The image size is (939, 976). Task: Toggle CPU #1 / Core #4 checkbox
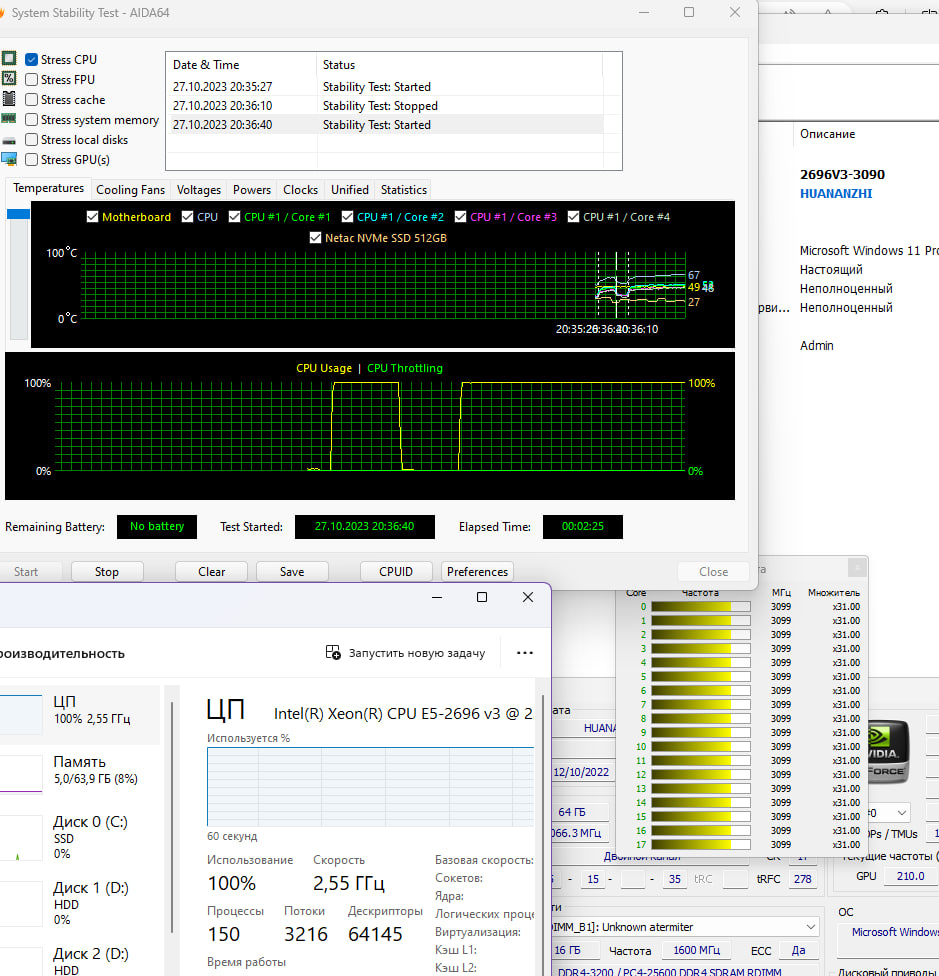tap(573, 217)
